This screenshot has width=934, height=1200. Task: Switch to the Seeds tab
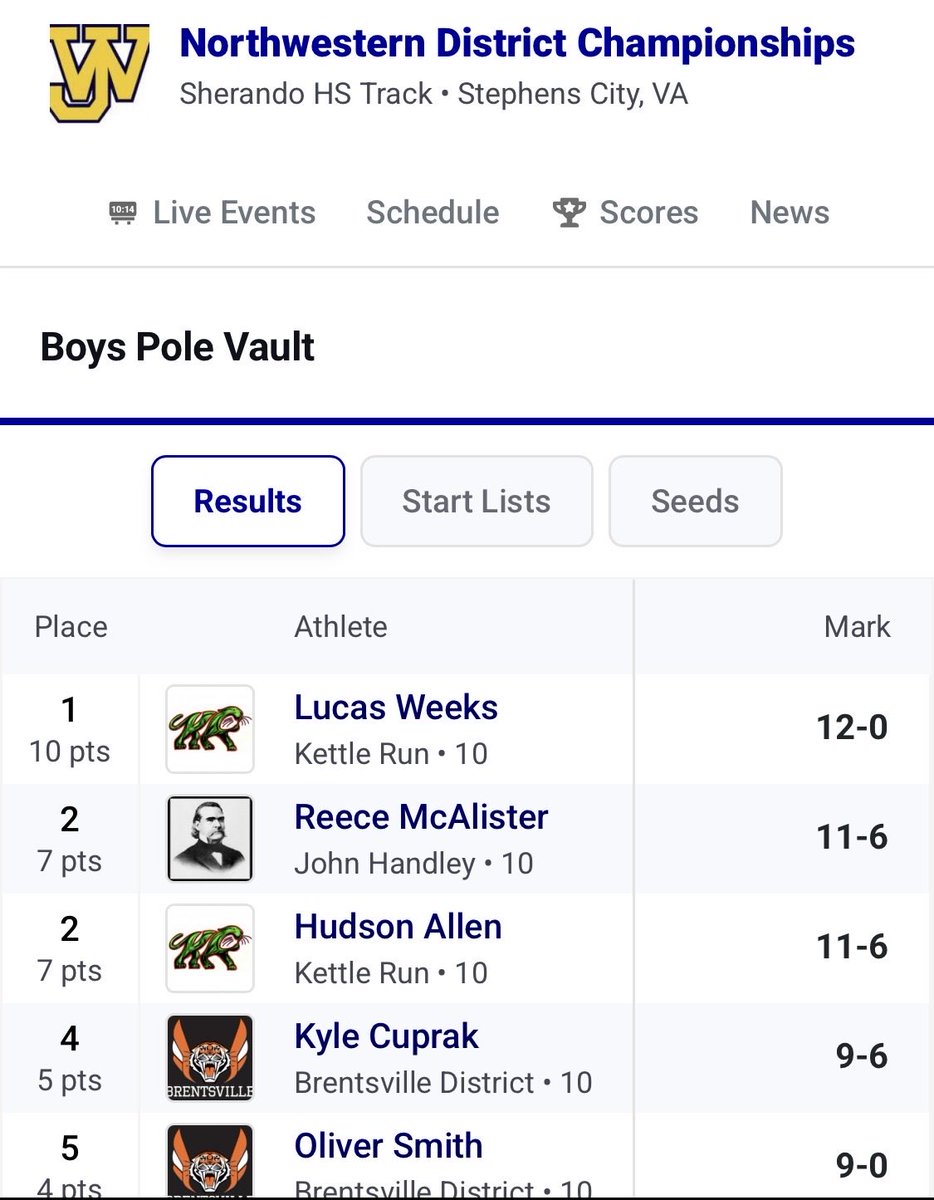(x=695, y=501)
